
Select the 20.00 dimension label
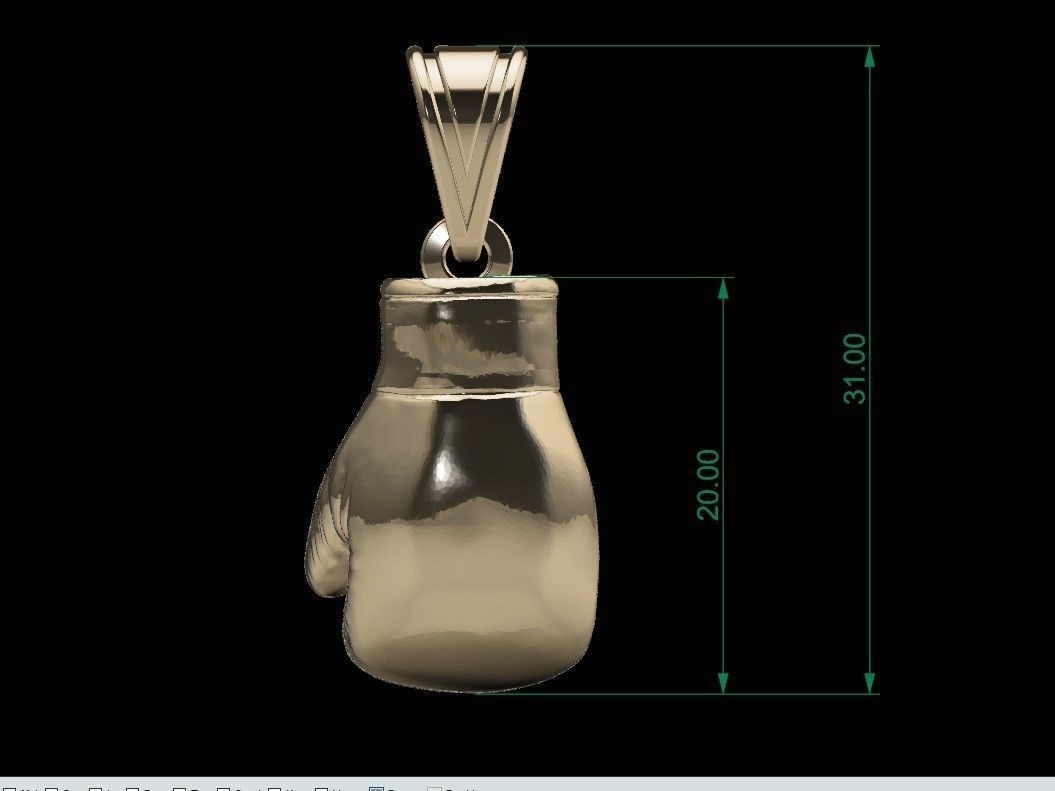point(708,484)
